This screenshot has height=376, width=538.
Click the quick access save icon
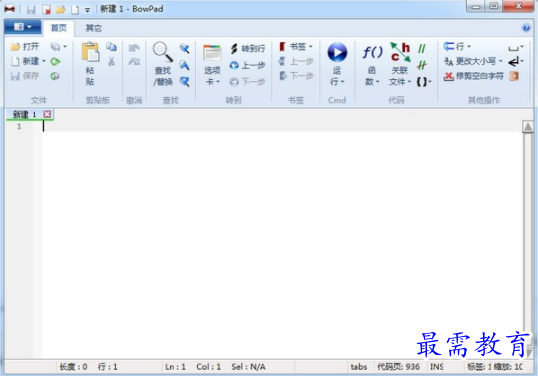[31, 9]
